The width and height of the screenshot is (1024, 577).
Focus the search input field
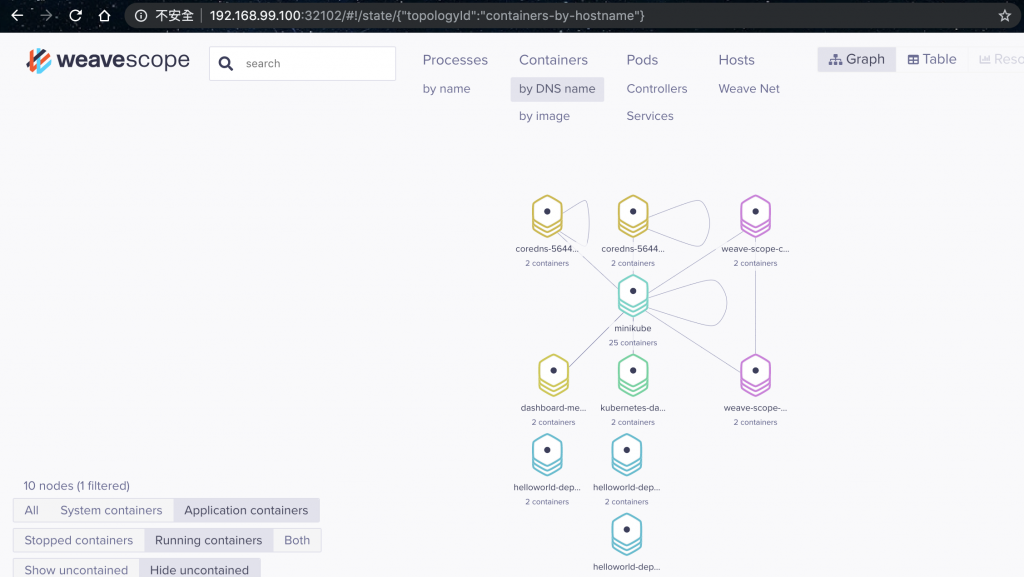pyautogui.click(x=302, y=63)
